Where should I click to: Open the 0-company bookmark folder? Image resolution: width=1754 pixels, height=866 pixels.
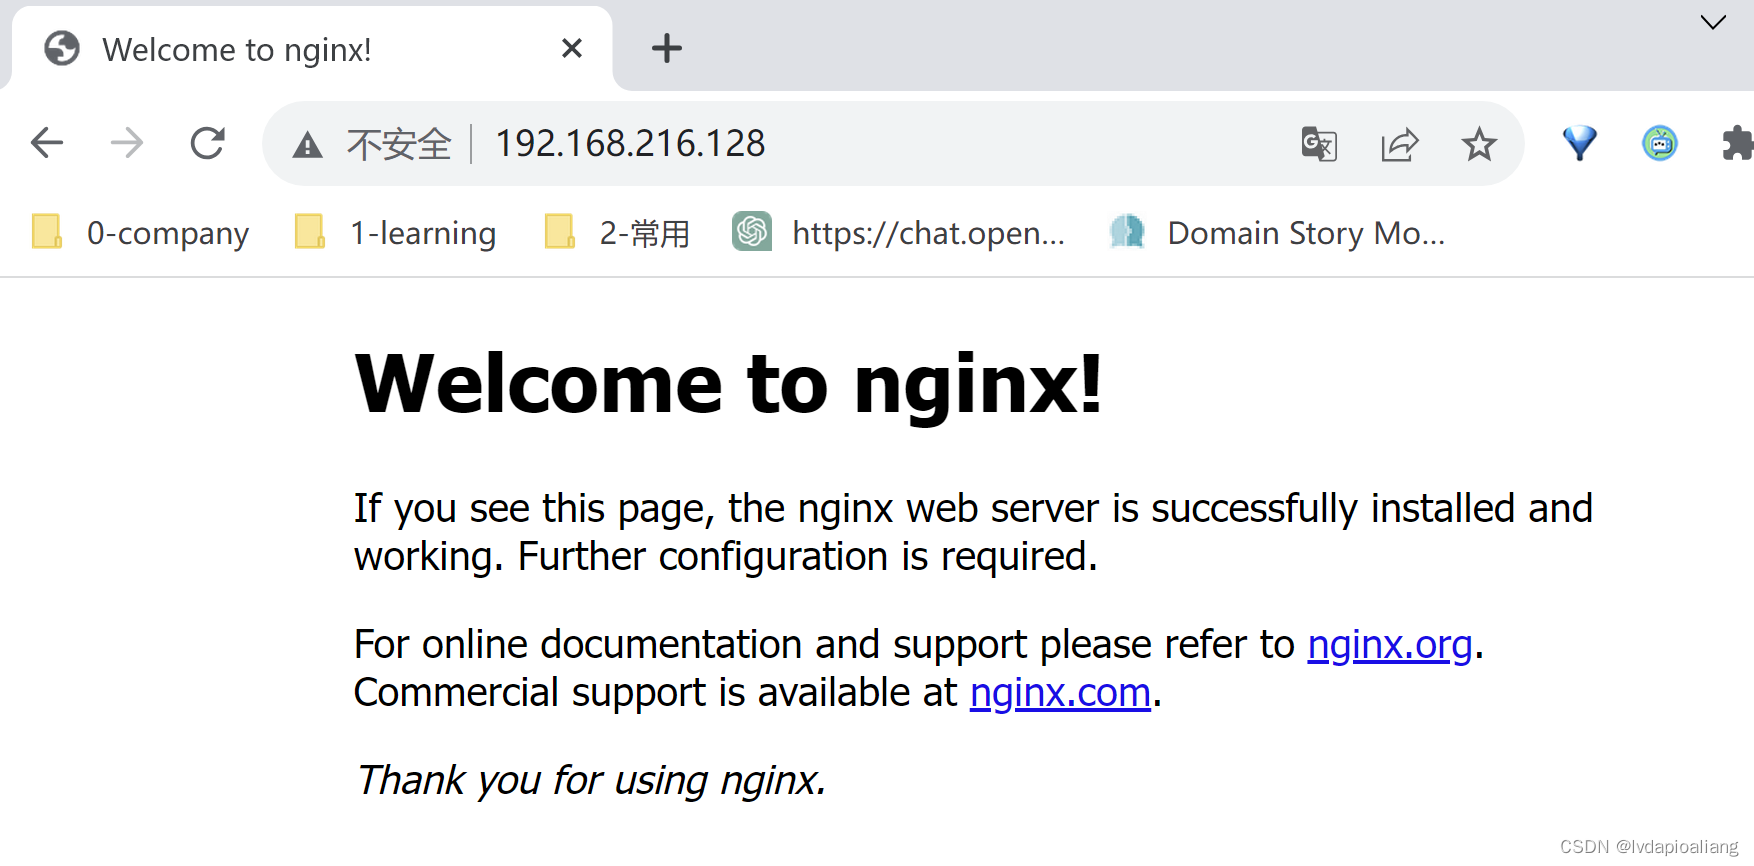pyautogui.click(x=140, y=232)
